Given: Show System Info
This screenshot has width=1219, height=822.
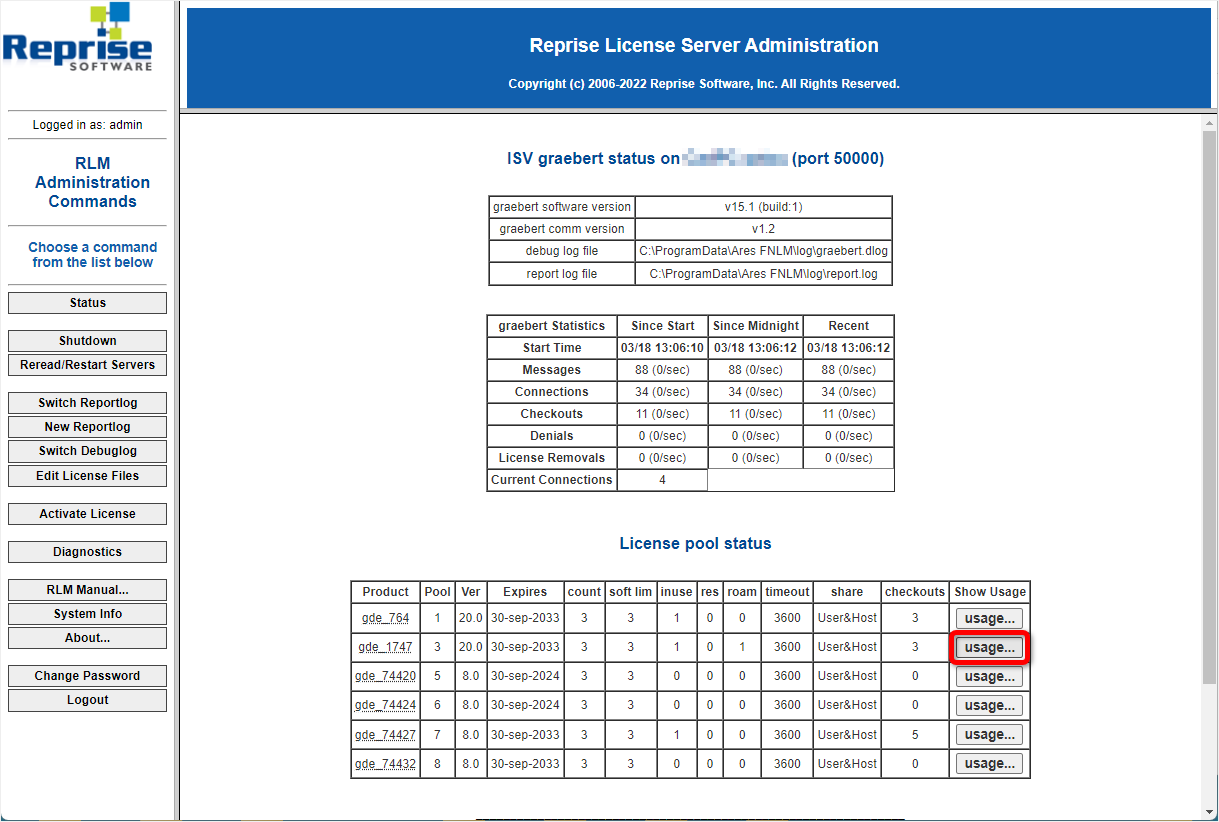Looking at the screenshot, I should tap(88, 614).
